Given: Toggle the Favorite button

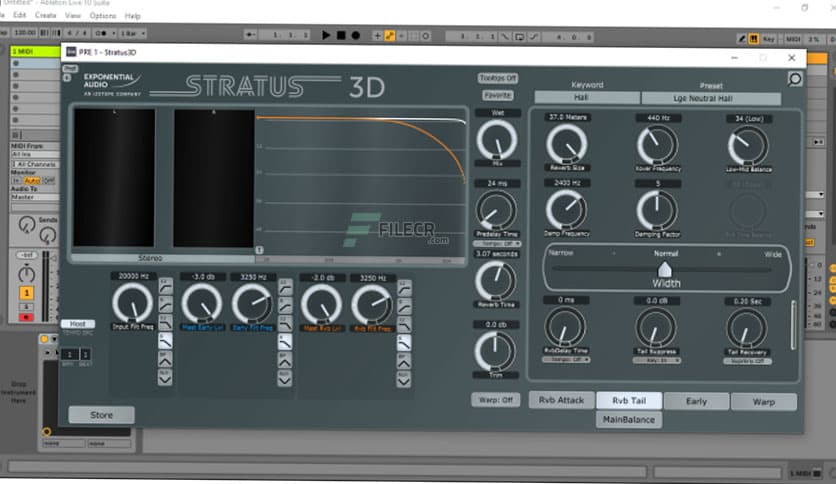Looking at the screenshot, I should click(x=497, y=95).
